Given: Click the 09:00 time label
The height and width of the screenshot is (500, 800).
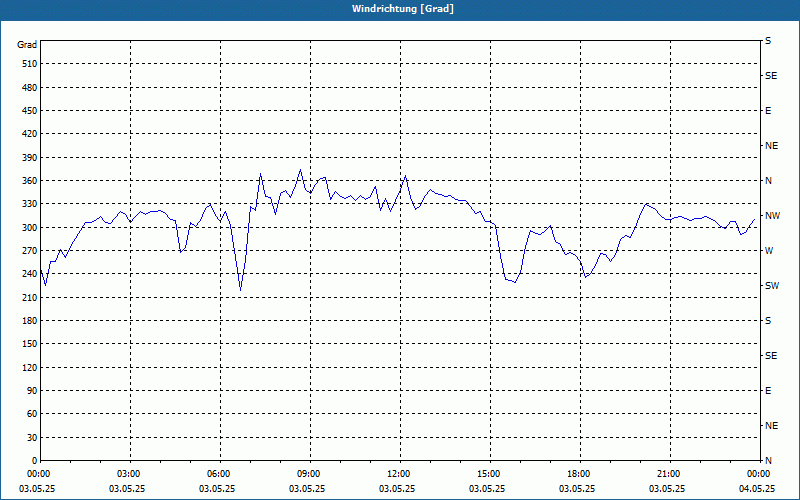Looking at the screenshot, I should [310, 474].
